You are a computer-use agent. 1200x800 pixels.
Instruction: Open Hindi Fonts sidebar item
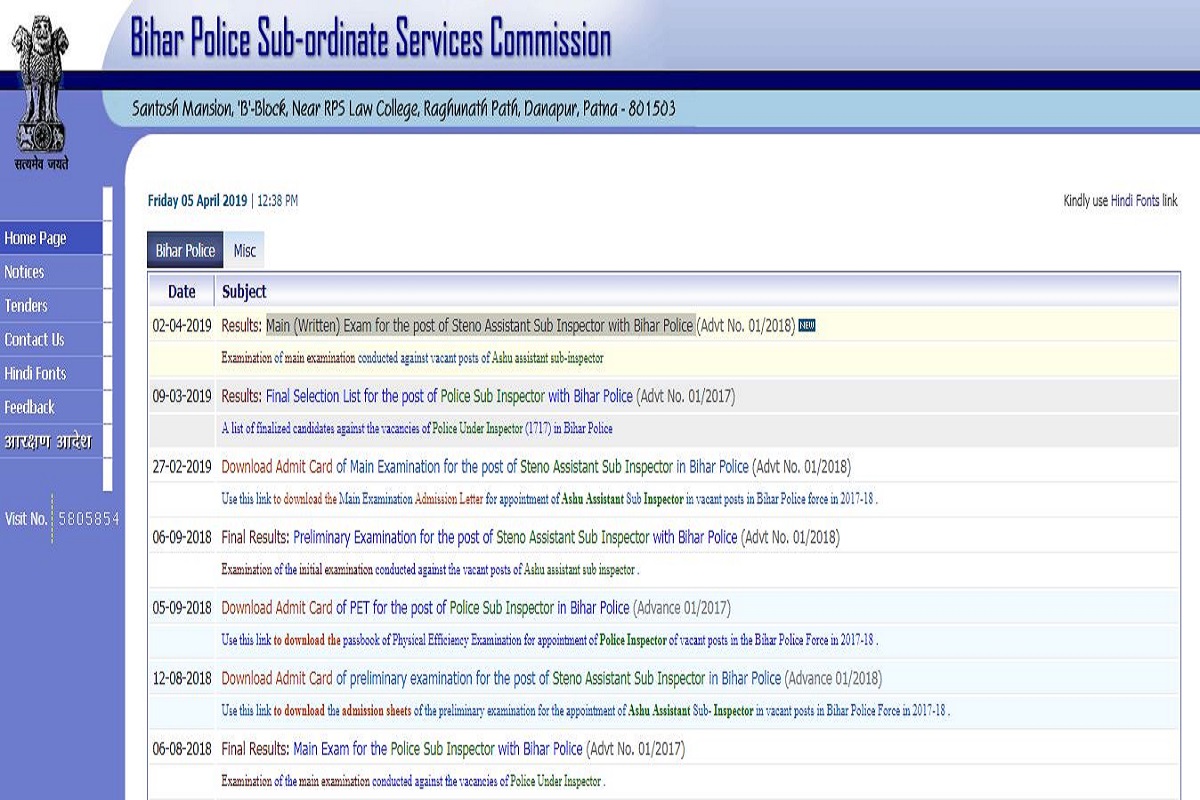tap(51, 374)
